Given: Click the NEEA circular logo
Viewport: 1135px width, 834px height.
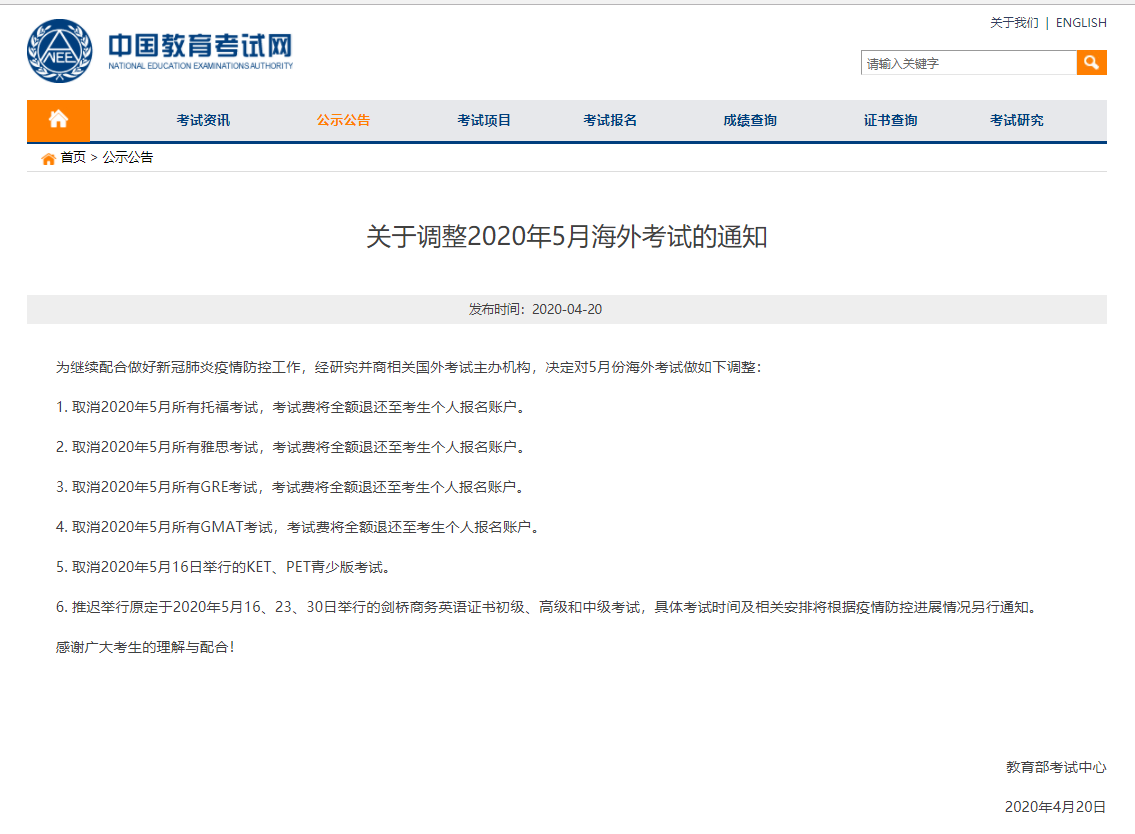Looking at the screenshot, I should point(59,52).
